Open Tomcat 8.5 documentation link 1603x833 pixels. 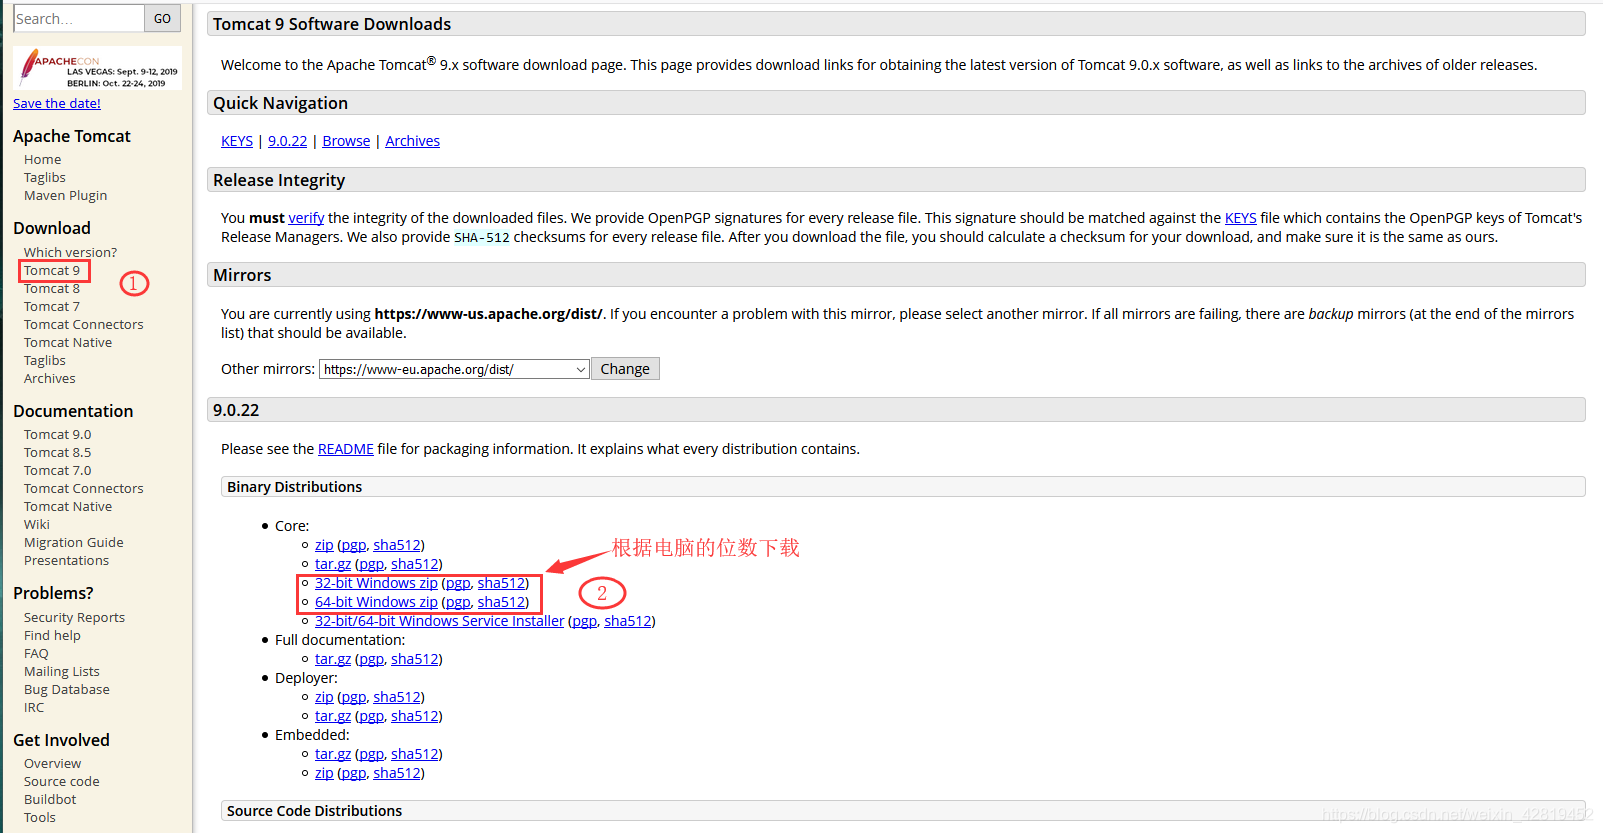58,453
